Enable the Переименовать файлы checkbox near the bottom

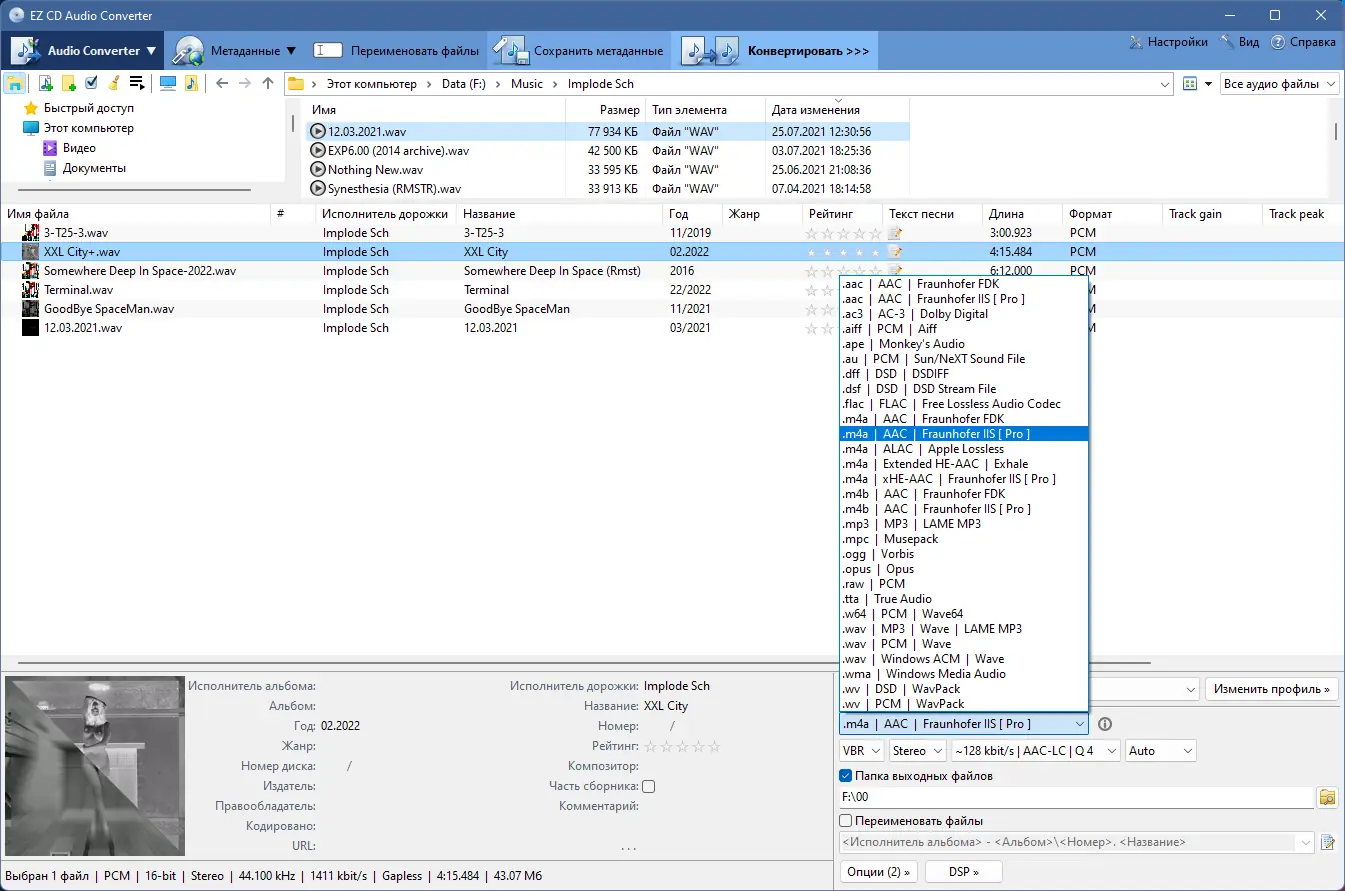pos(846,821)
